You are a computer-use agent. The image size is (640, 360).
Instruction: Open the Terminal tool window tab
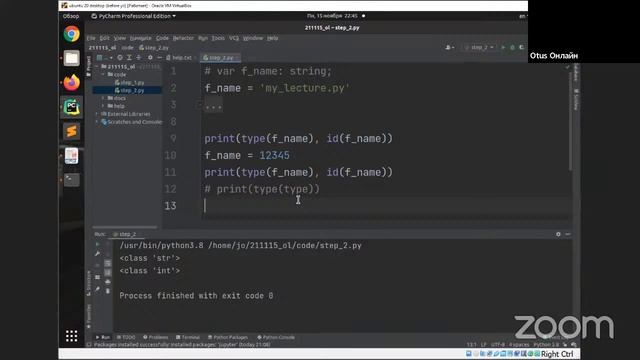pos(188,337)
